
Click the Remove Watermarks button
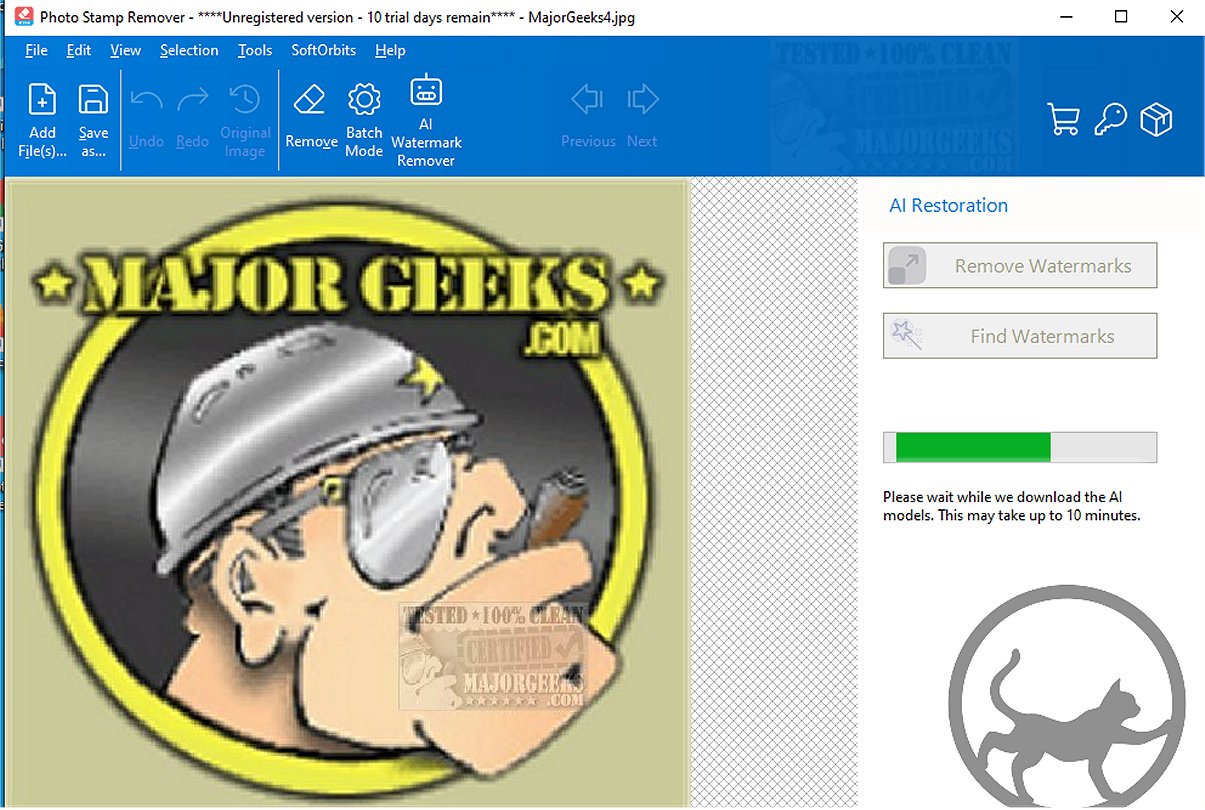coord(1020,266)
